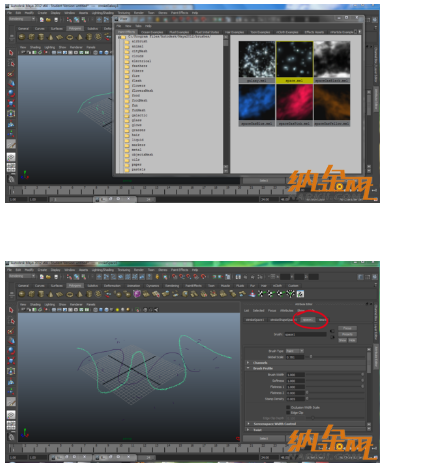Screen dimensions: 427x472
Task: Select the spaceGasBlue.mel thumbnail
Action: coord(257,105)
